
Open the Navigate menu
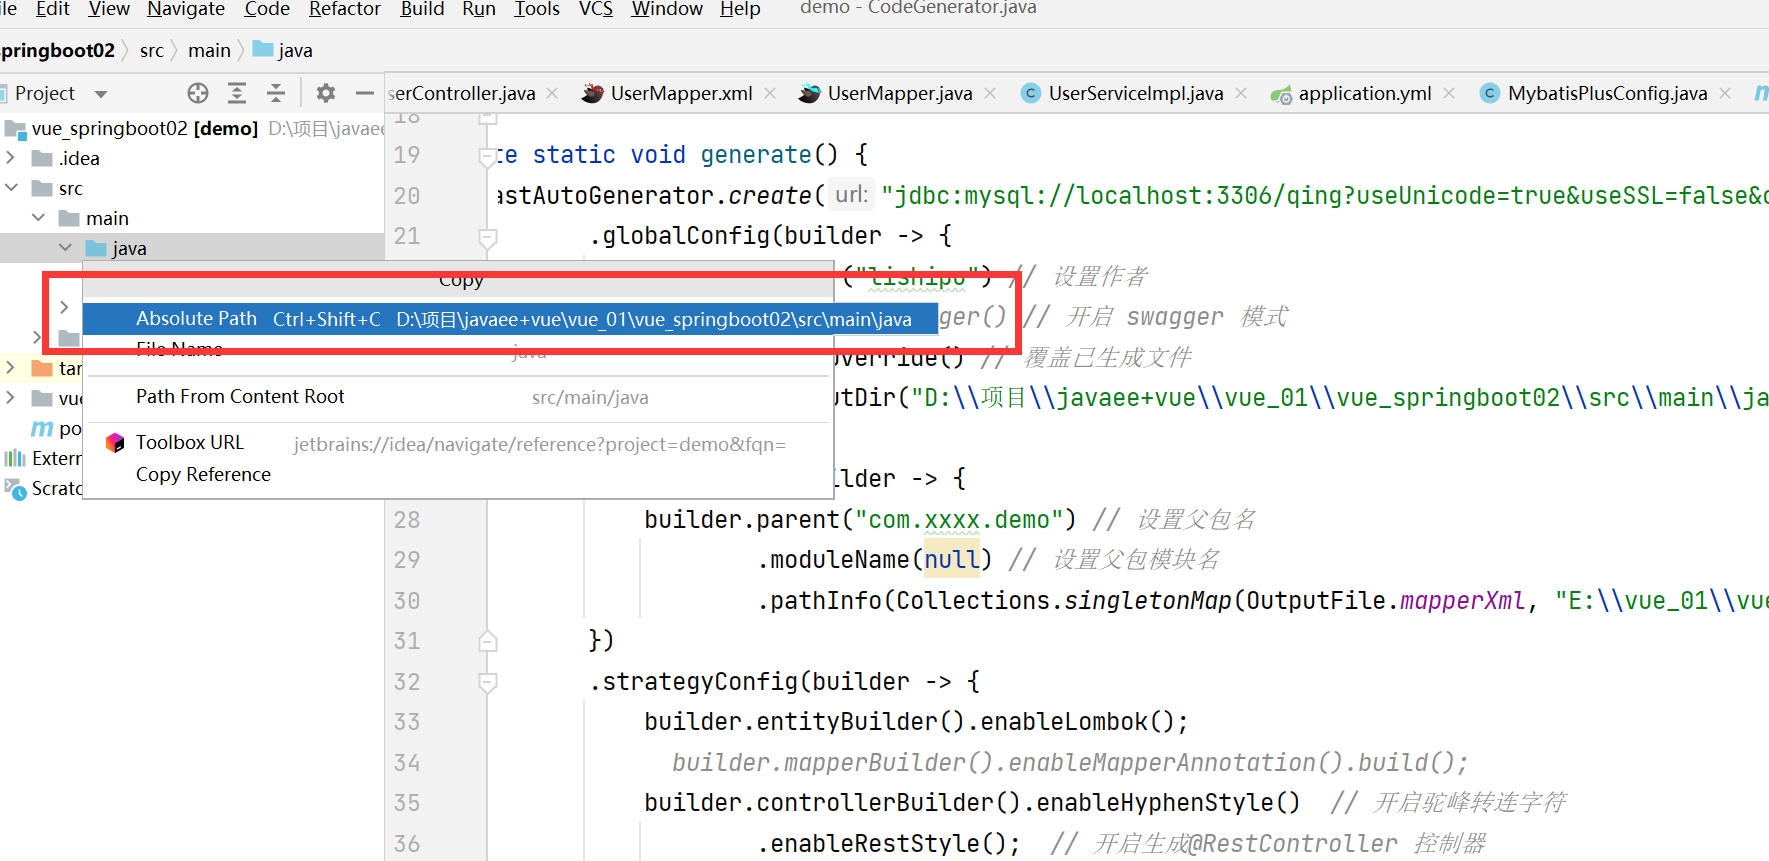(x=186, y=9)
